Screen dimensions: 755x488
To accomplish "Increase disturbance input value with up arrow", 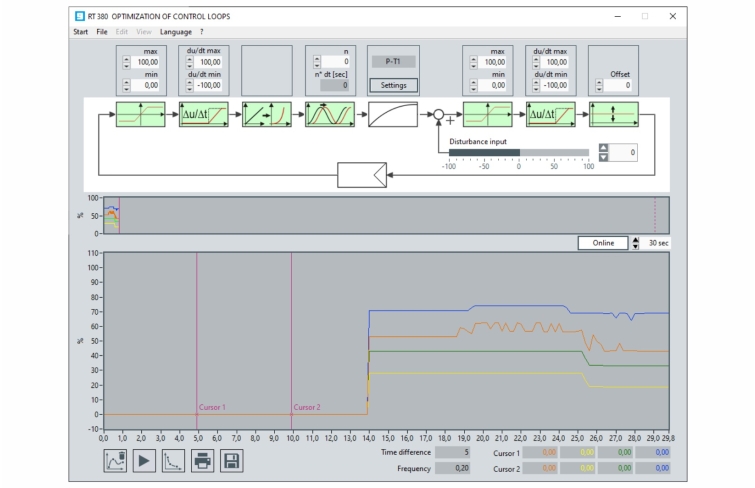I will 603,147.
